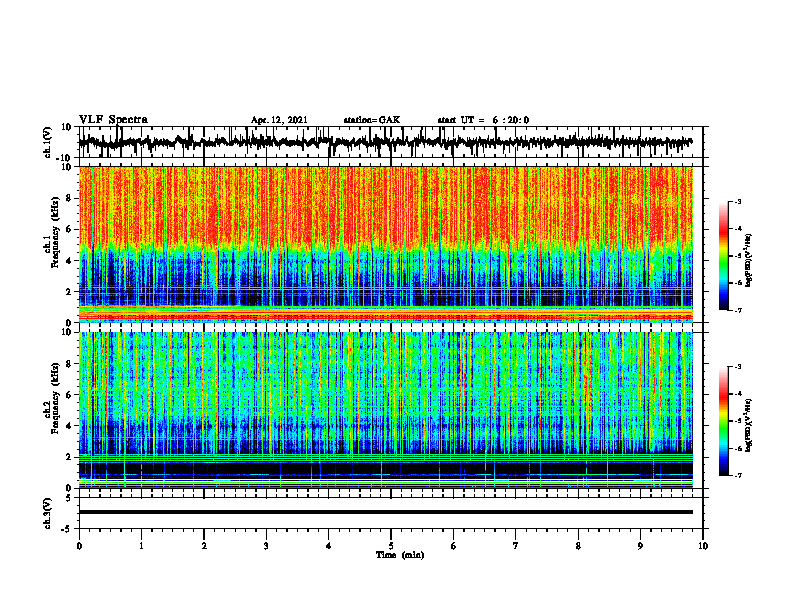The image size is (792, 612).
Task: Click the ch.3 flat black voltage trace
Action: click(385, 512)
